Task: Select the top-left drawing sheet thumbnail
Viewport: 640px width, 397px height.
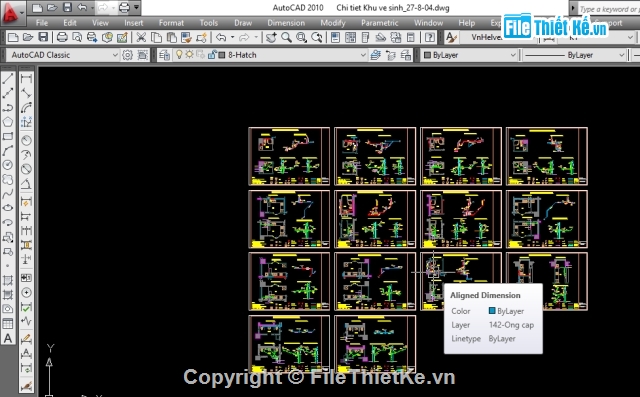Action: (x=289, y=156)
